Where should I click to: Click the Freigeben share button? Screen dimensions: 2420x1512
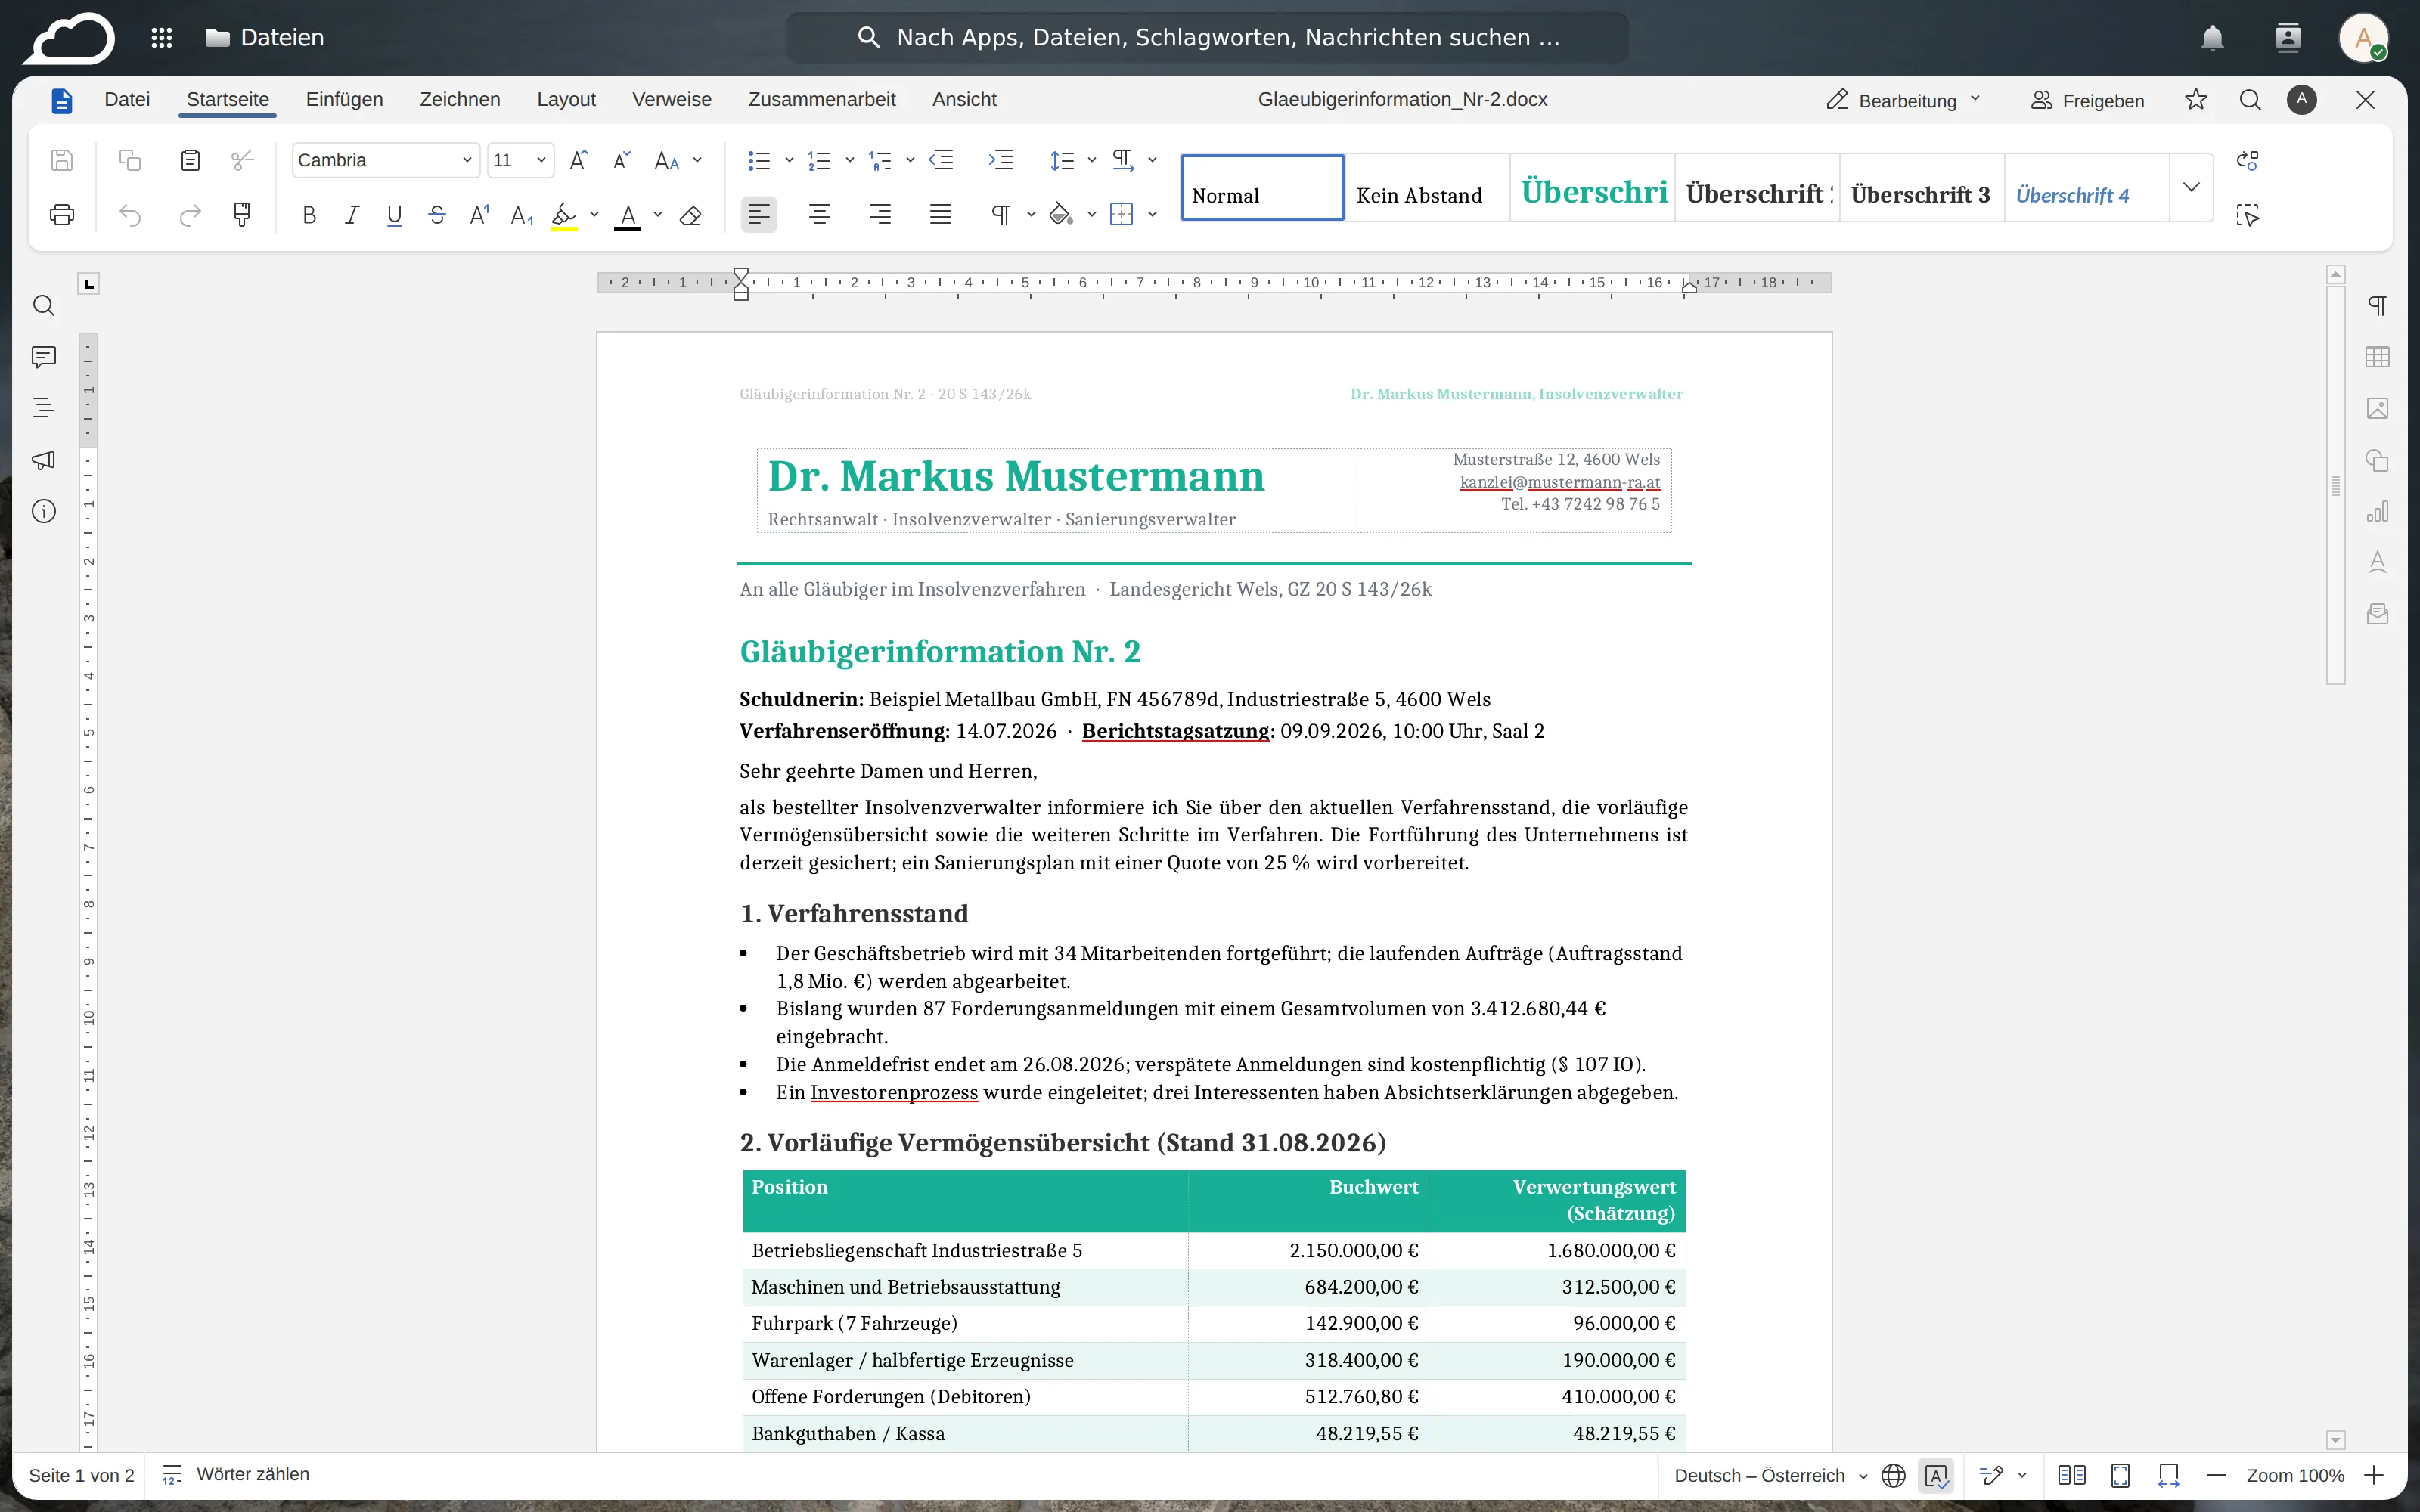[x=2087, y=100]
